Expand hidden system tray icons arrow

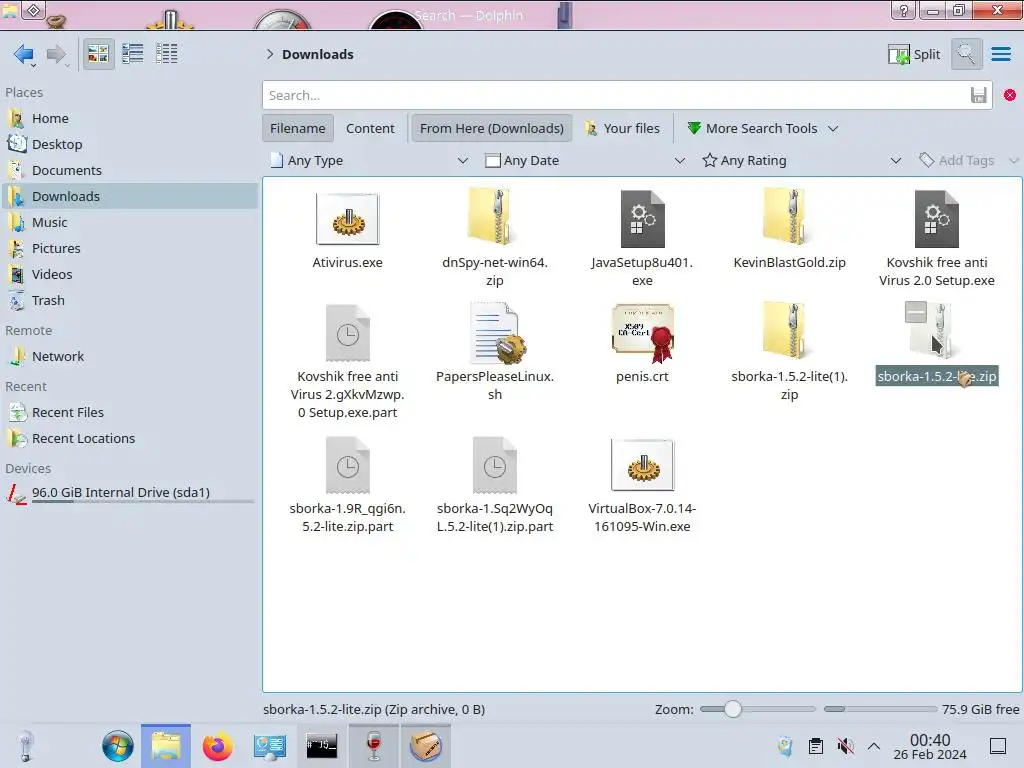coord(874,746)
